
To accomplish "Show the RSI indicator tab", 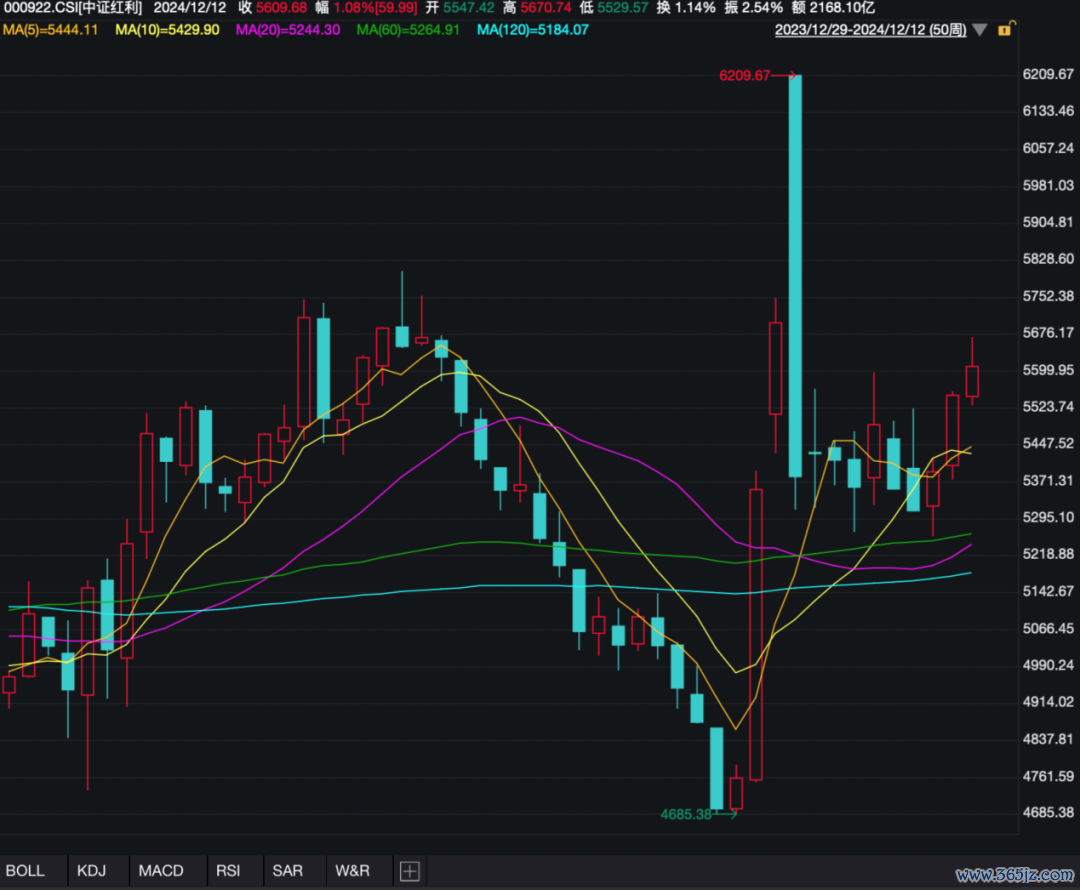I will pos(228,871).
